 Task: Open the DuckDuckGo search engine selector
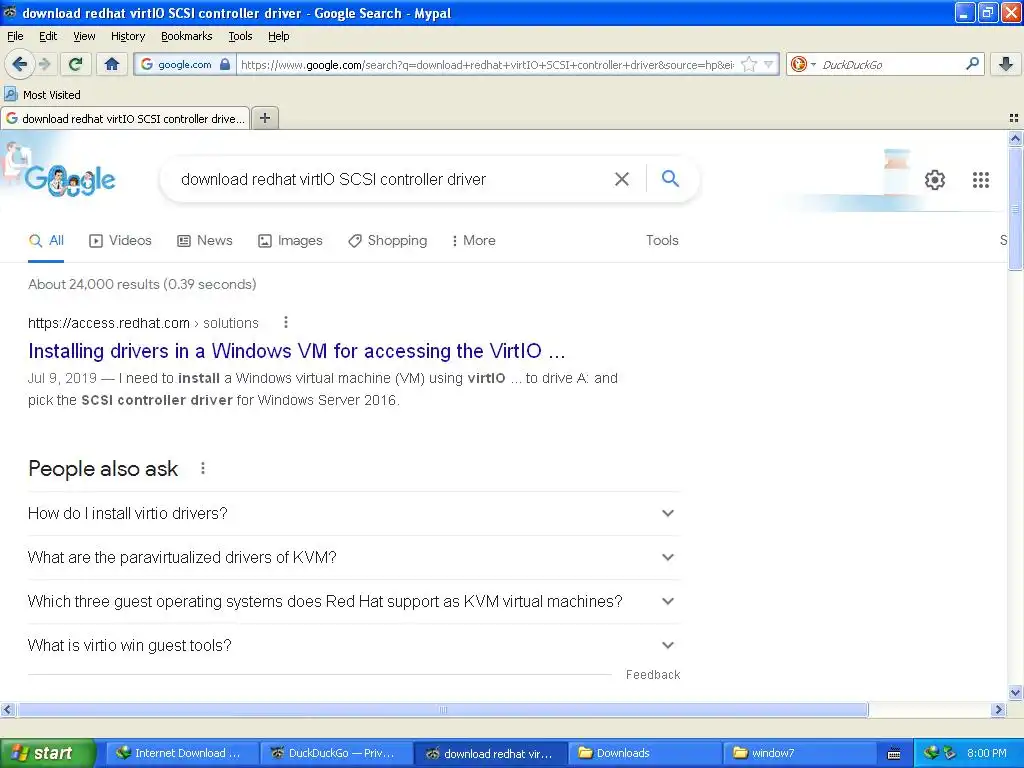pos(803,64)
